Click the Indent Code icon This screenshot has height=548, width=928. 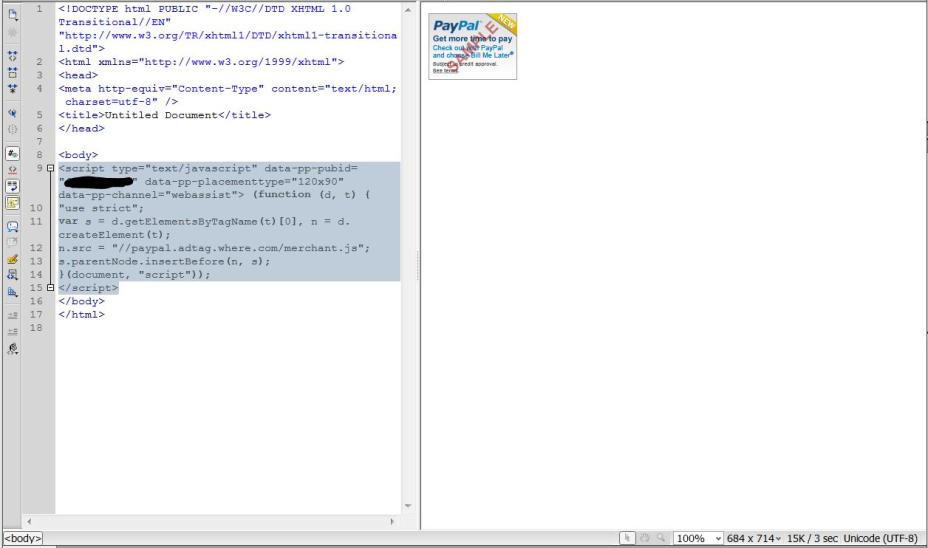12,315
